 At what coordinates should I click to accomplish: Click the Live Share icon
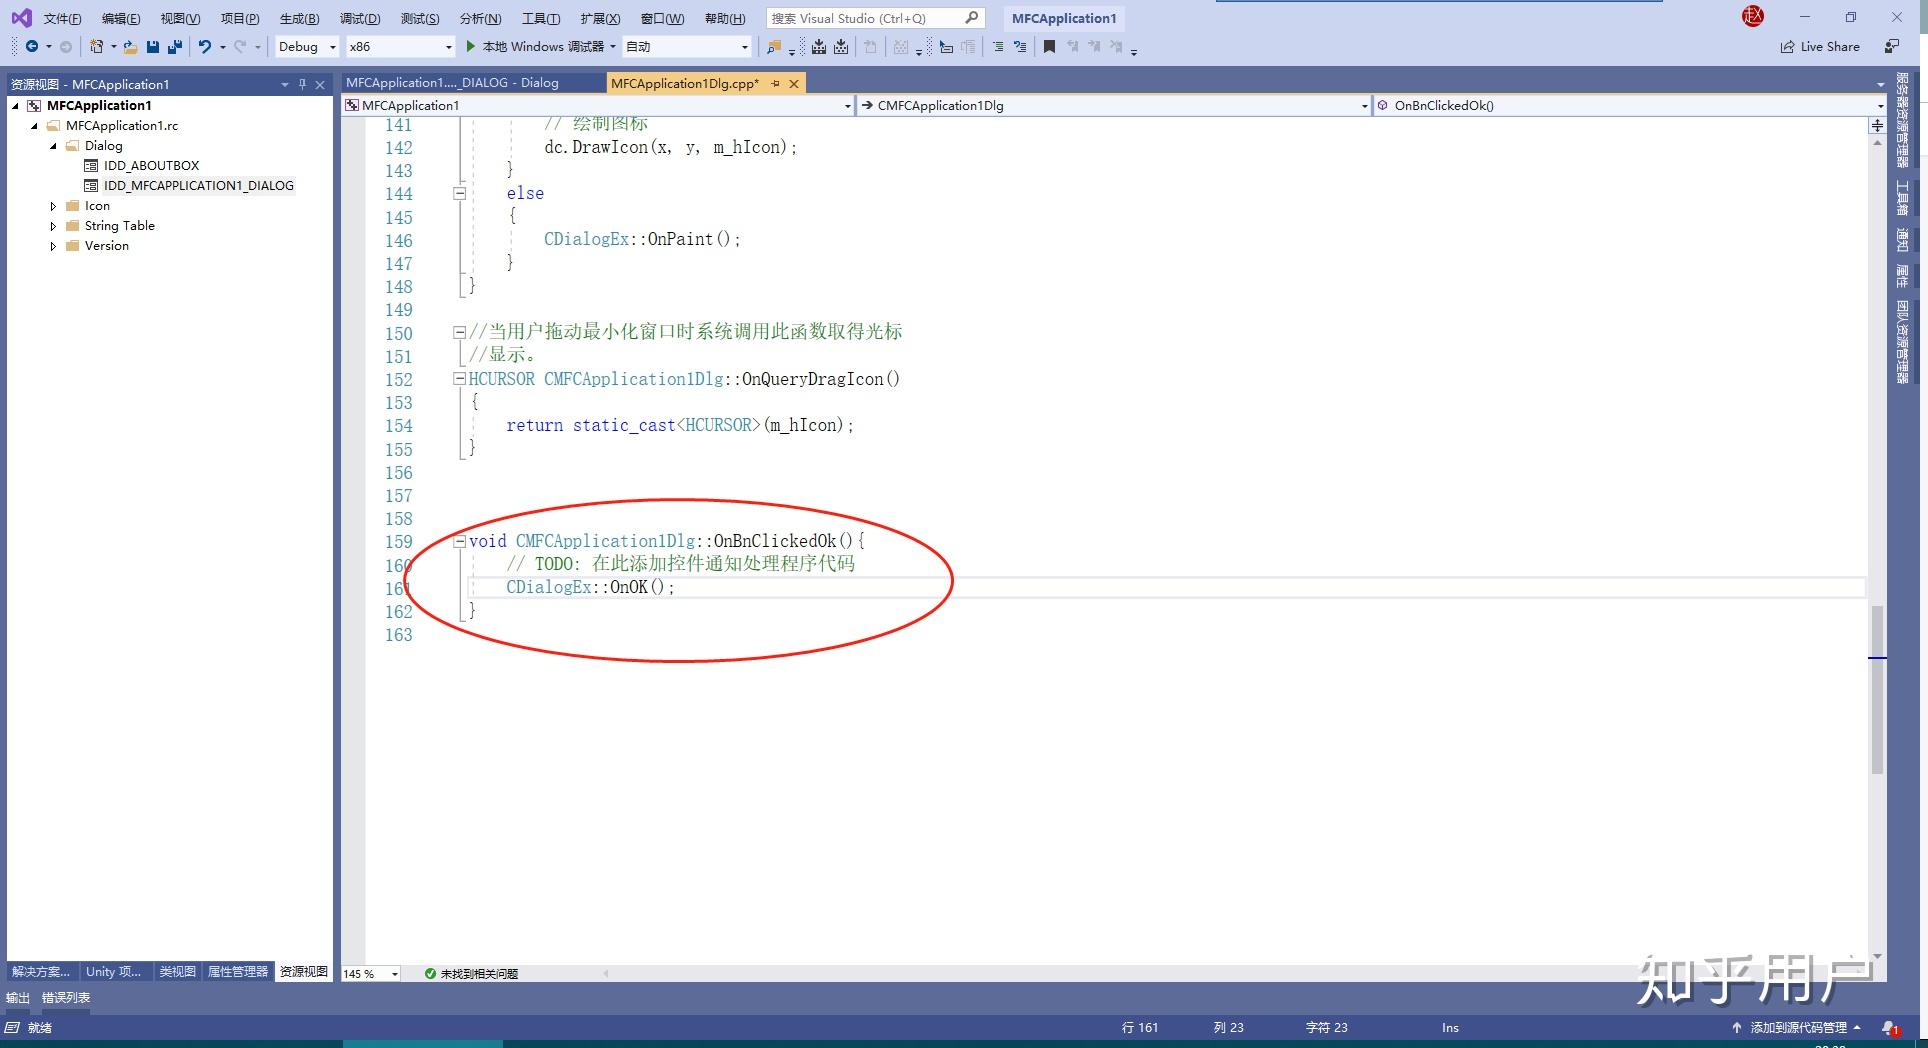(1787, 46)
